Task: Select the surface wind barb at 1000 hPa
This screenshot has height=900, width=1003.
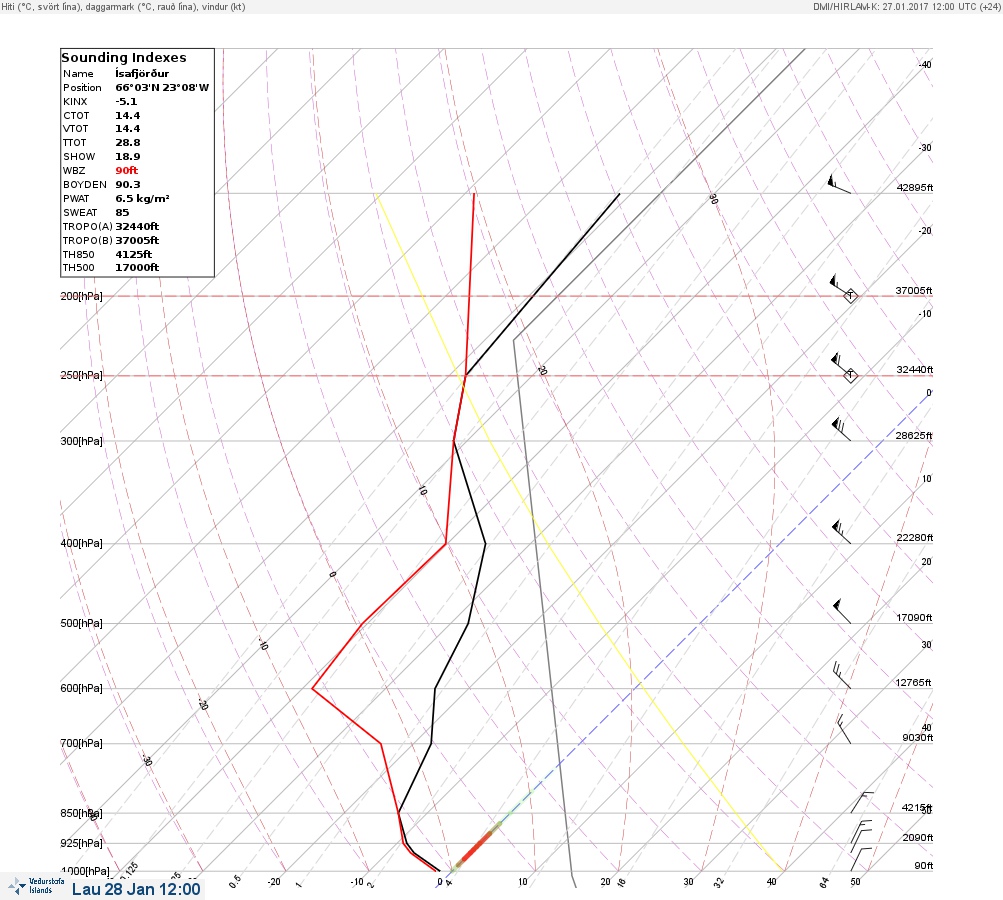Action: click(861, 859)
